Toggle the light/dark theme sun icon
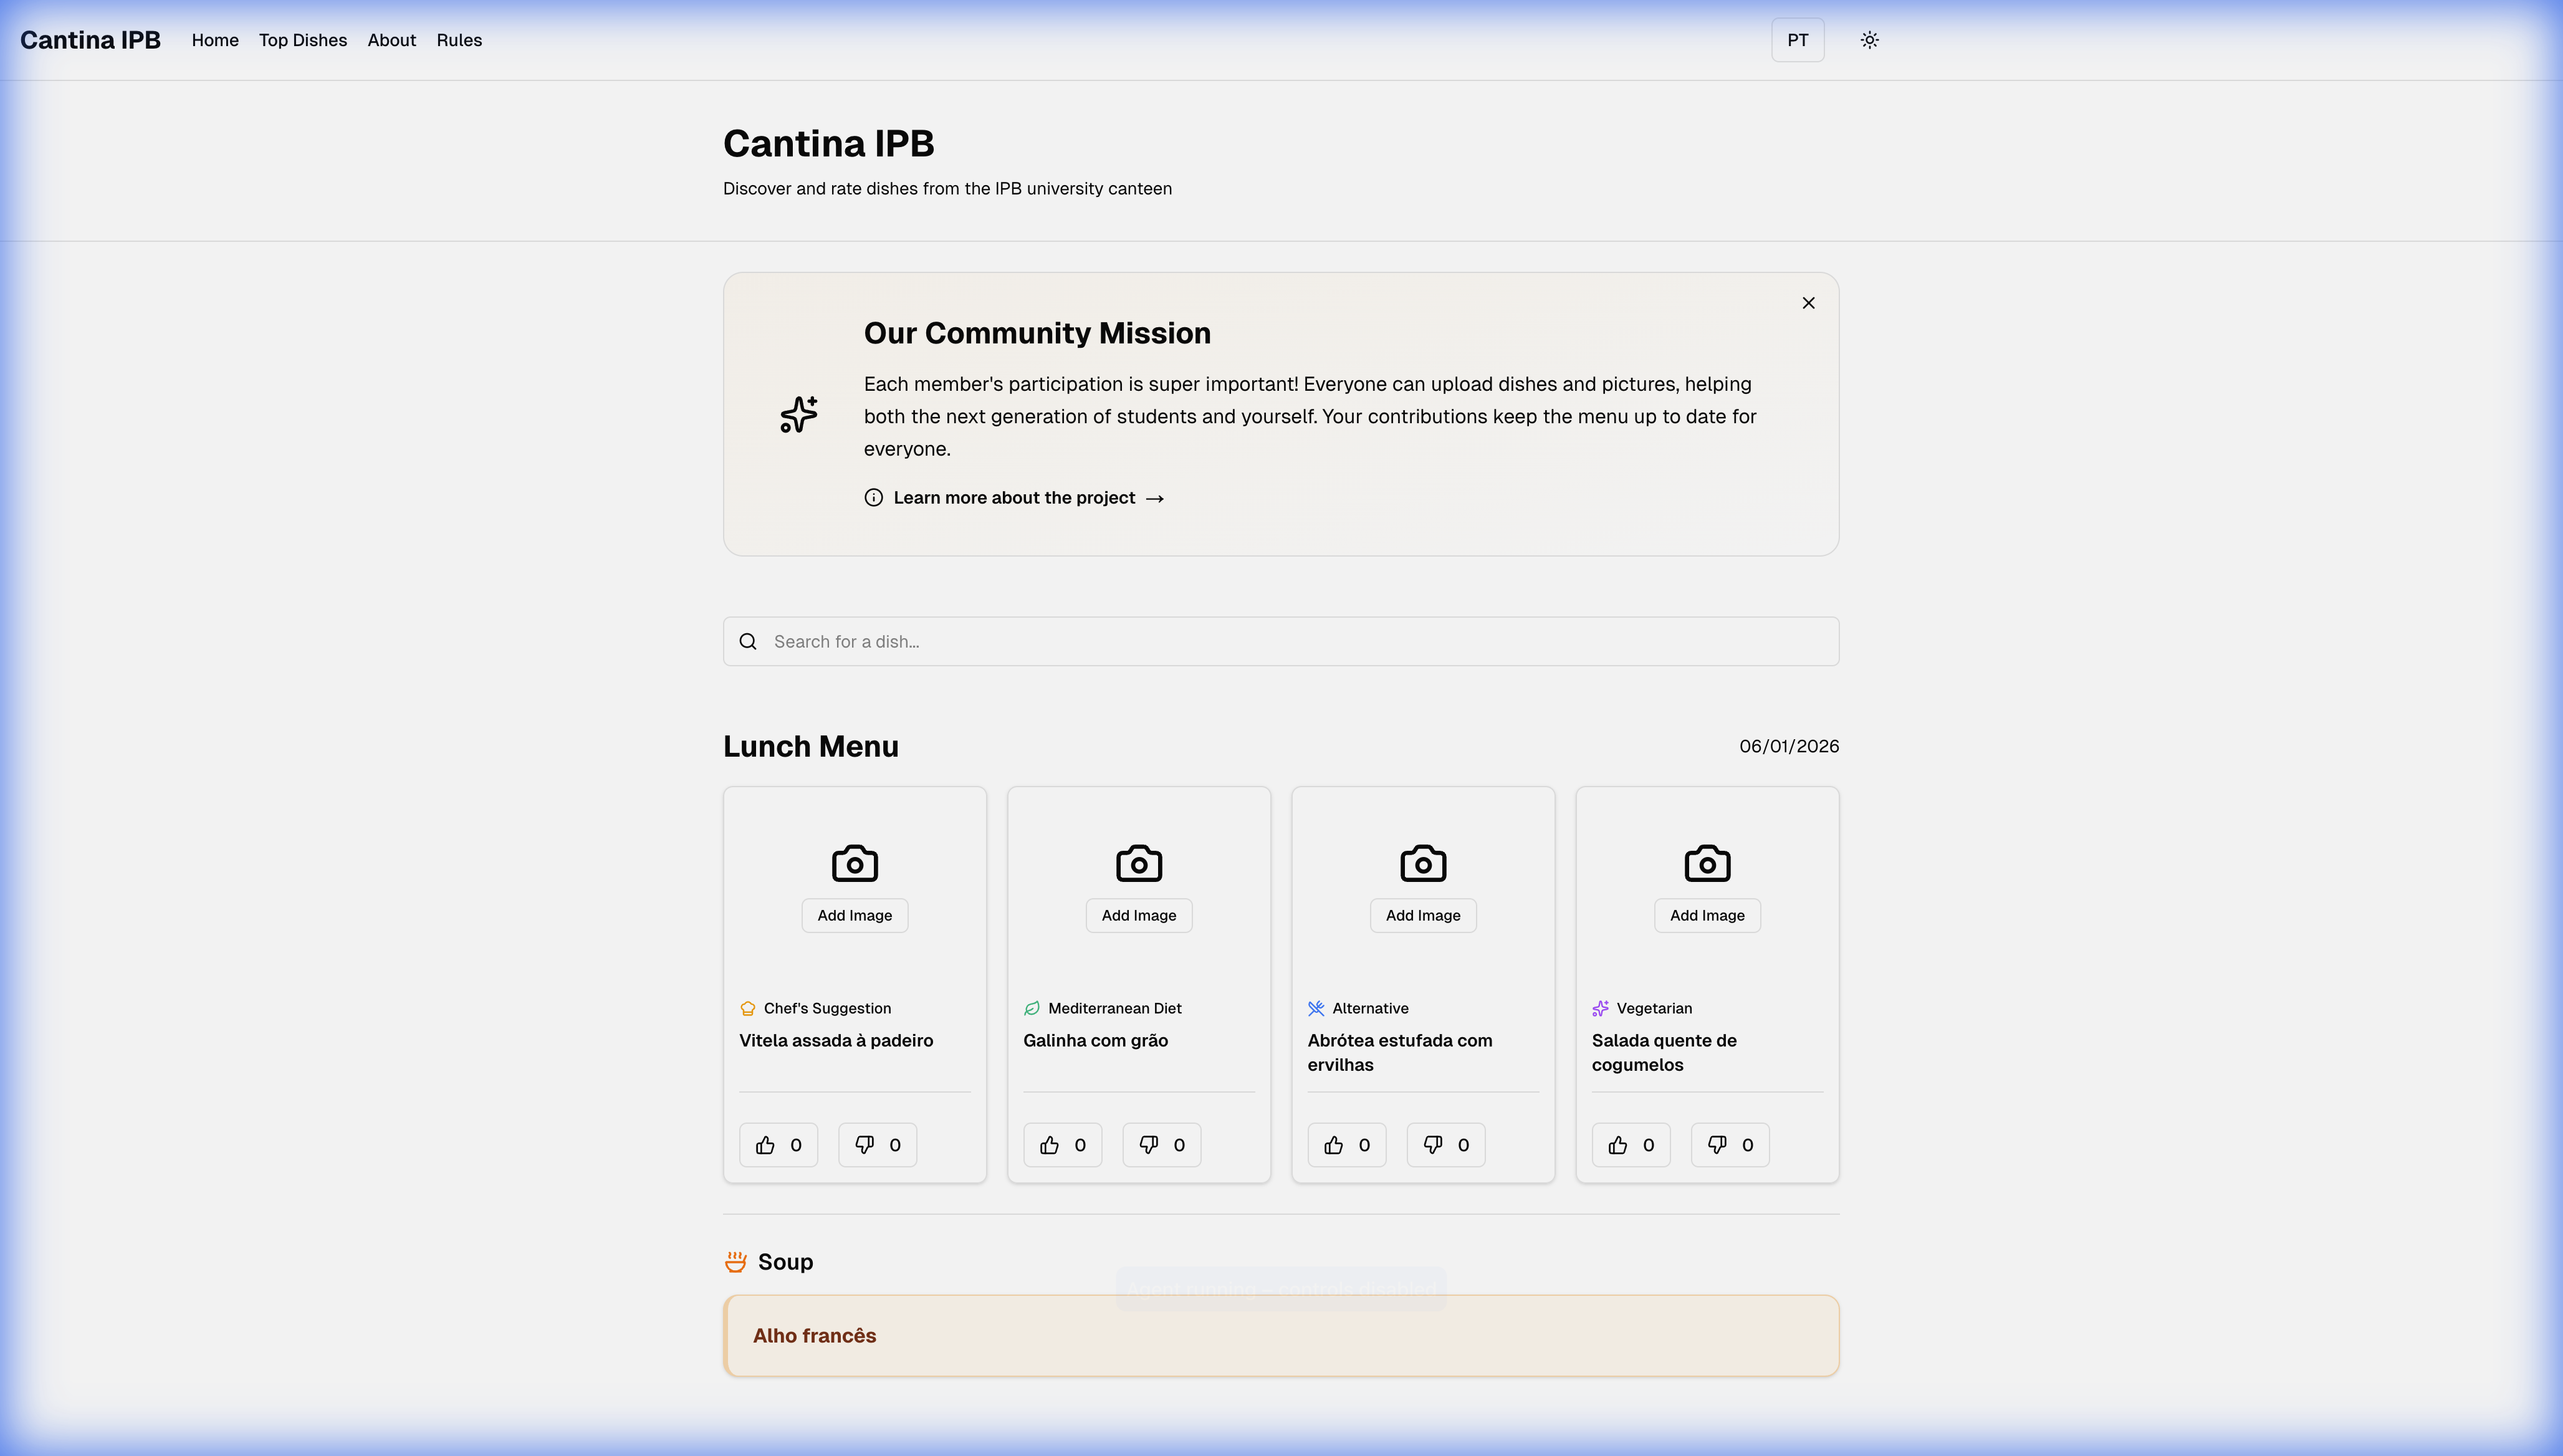Image resolution: width=2563 pixels, height=1456 pixels. pos(1869,40)
